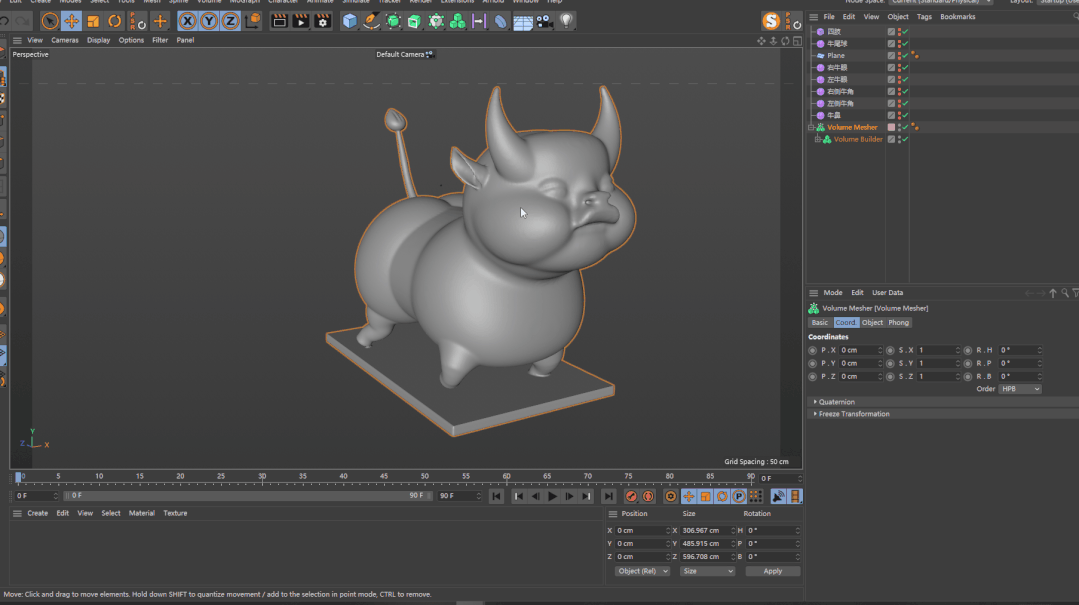The height and width of the screenshot is (605, 1079).
Task: Open the Object Manager Tags menu
Action: (x=924, y=17)
